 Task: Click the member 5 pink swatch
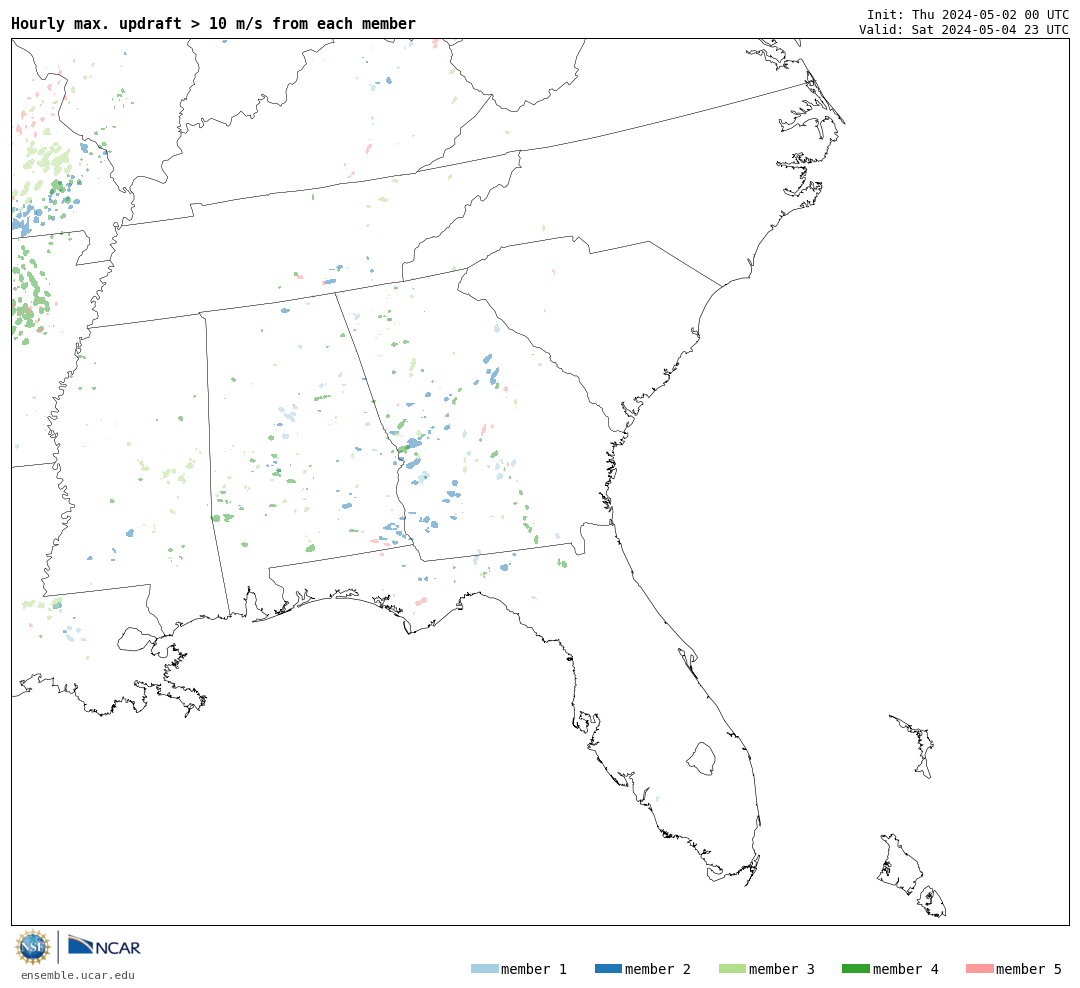(x=979, y=969)
